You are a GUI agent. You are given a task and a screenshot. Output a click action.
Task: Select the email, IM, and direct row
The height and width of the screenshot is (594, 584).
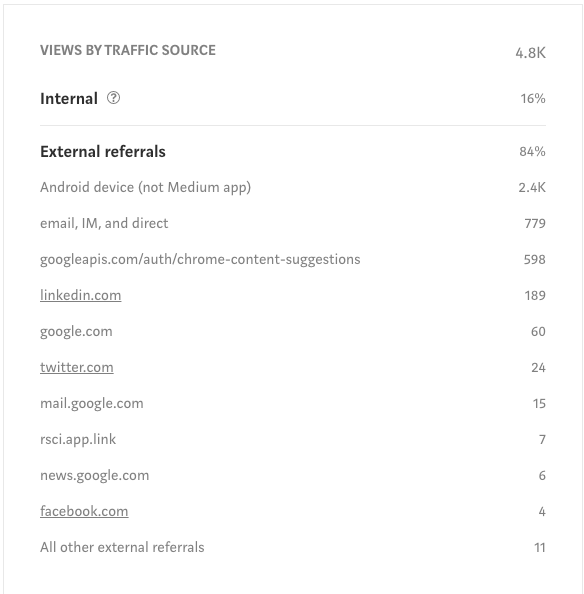pyautogui.click(x=293, y=223)
